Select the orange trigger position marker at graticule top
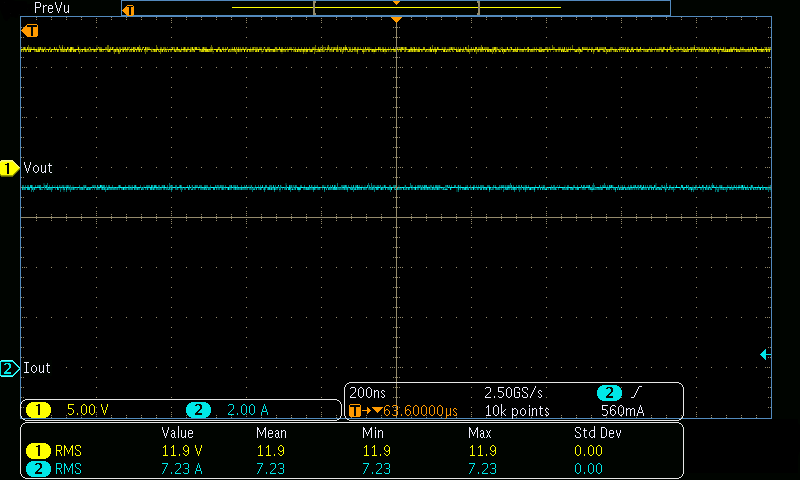The height and width of the screenshot is (480, 800). pyautogui.click(x=397, y=20)
